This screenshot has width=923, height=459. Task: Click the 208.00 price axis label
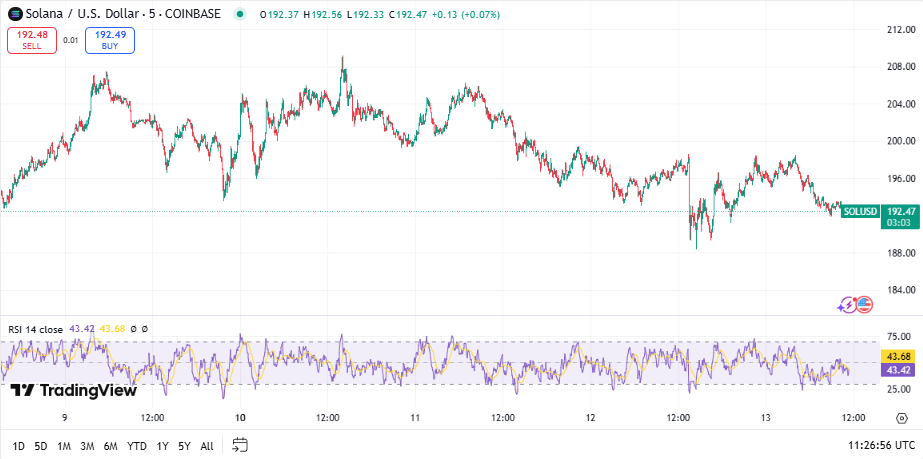(901, 66)
